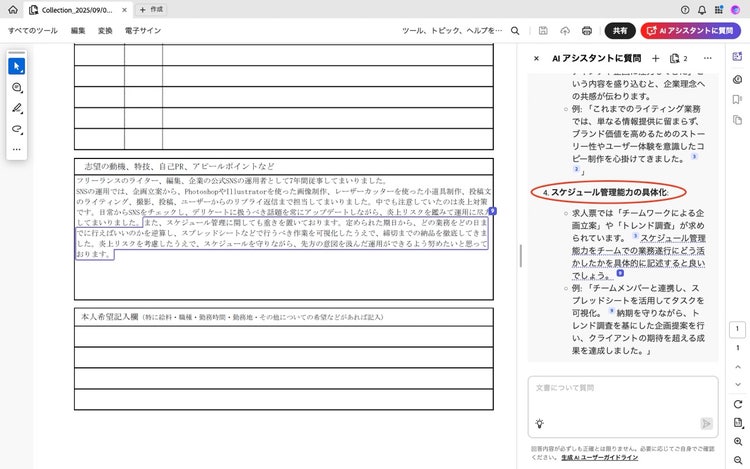Image resolution: width=750 pixels, height=469 pixels.
Task: Click the current page number box
Action: coord(737,329)
